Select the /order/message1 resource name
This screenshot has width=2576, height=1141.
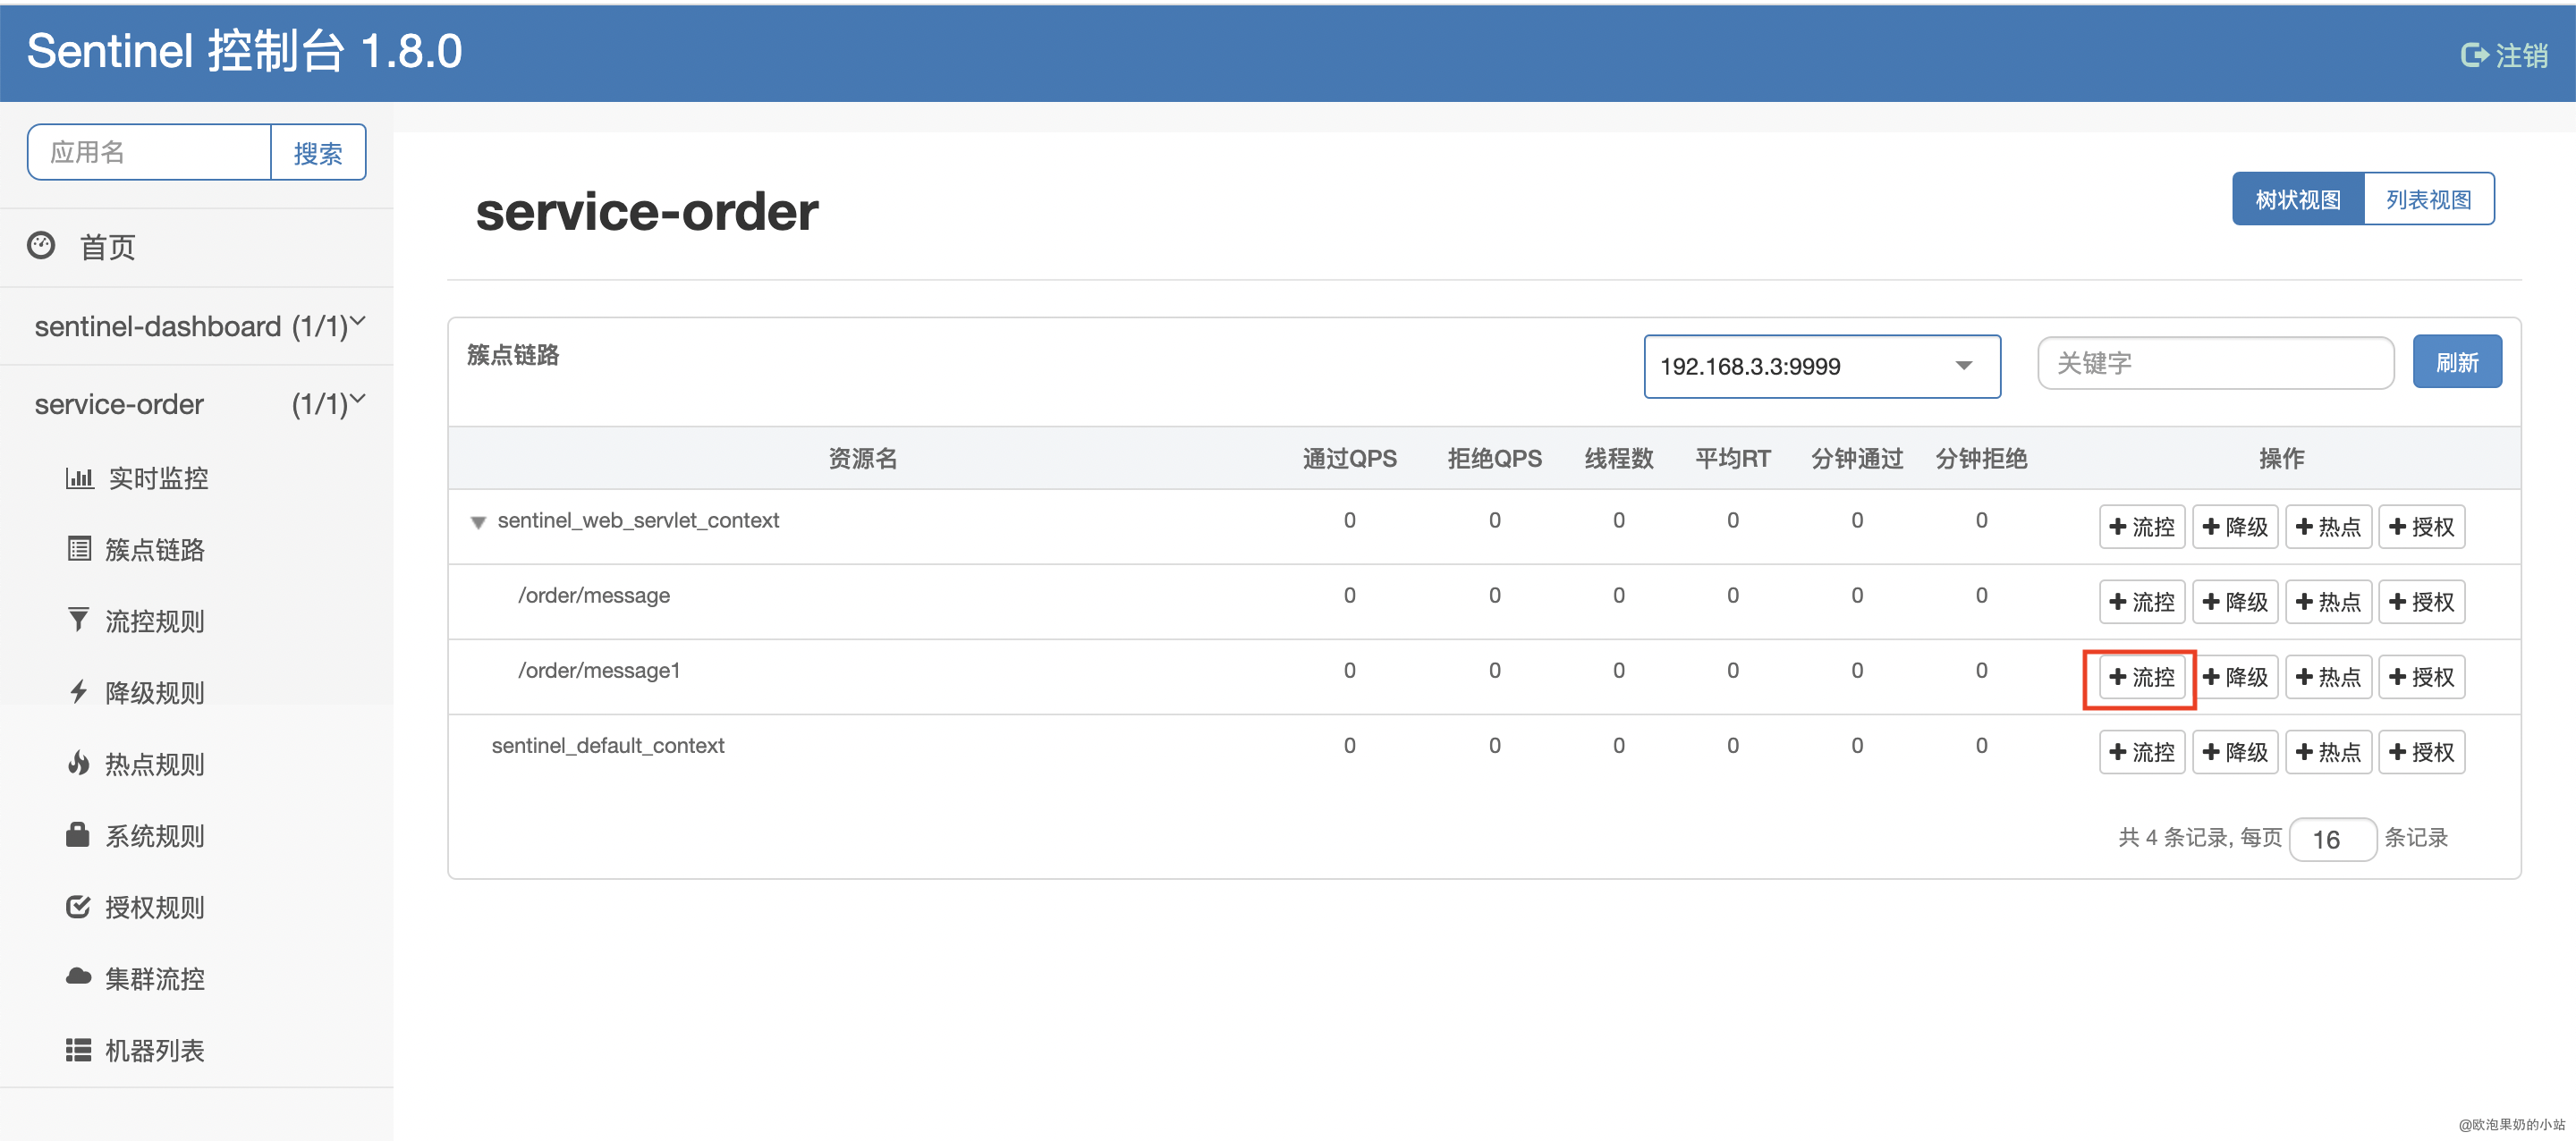tap(599, 670)
